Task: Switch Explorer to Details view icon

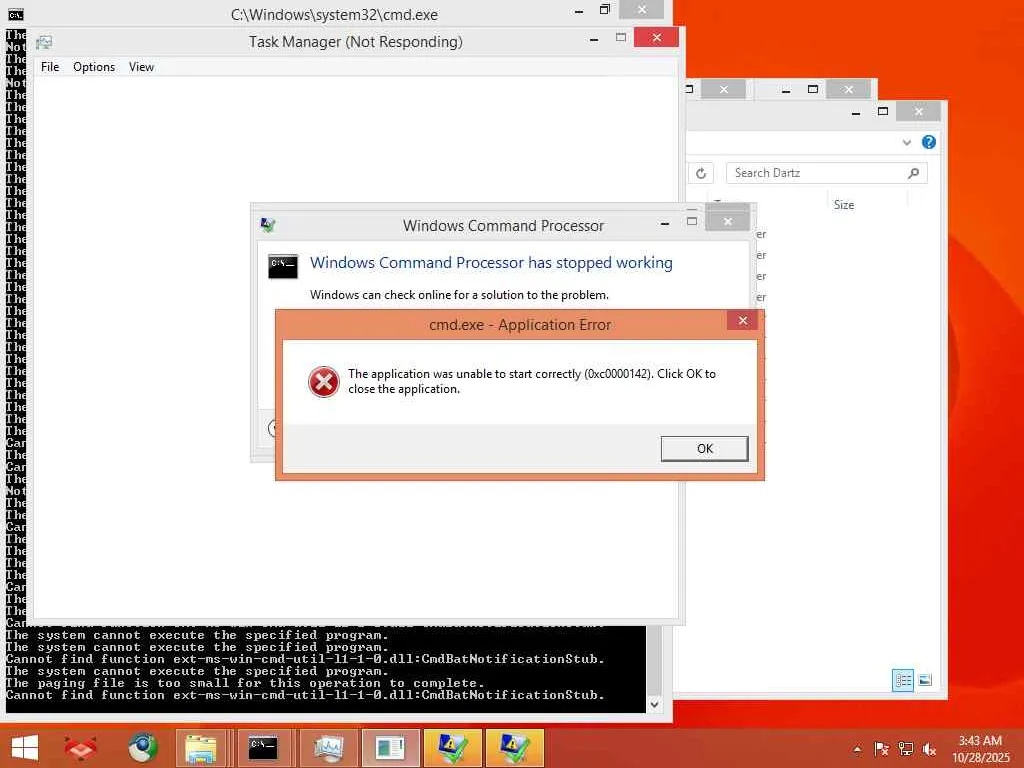Action: point(903,680)
